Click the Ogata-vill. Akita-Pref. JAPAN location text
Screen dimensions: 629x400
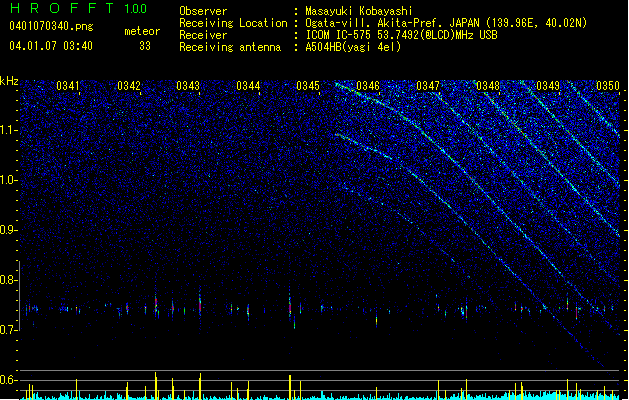(x=446, y=23)
